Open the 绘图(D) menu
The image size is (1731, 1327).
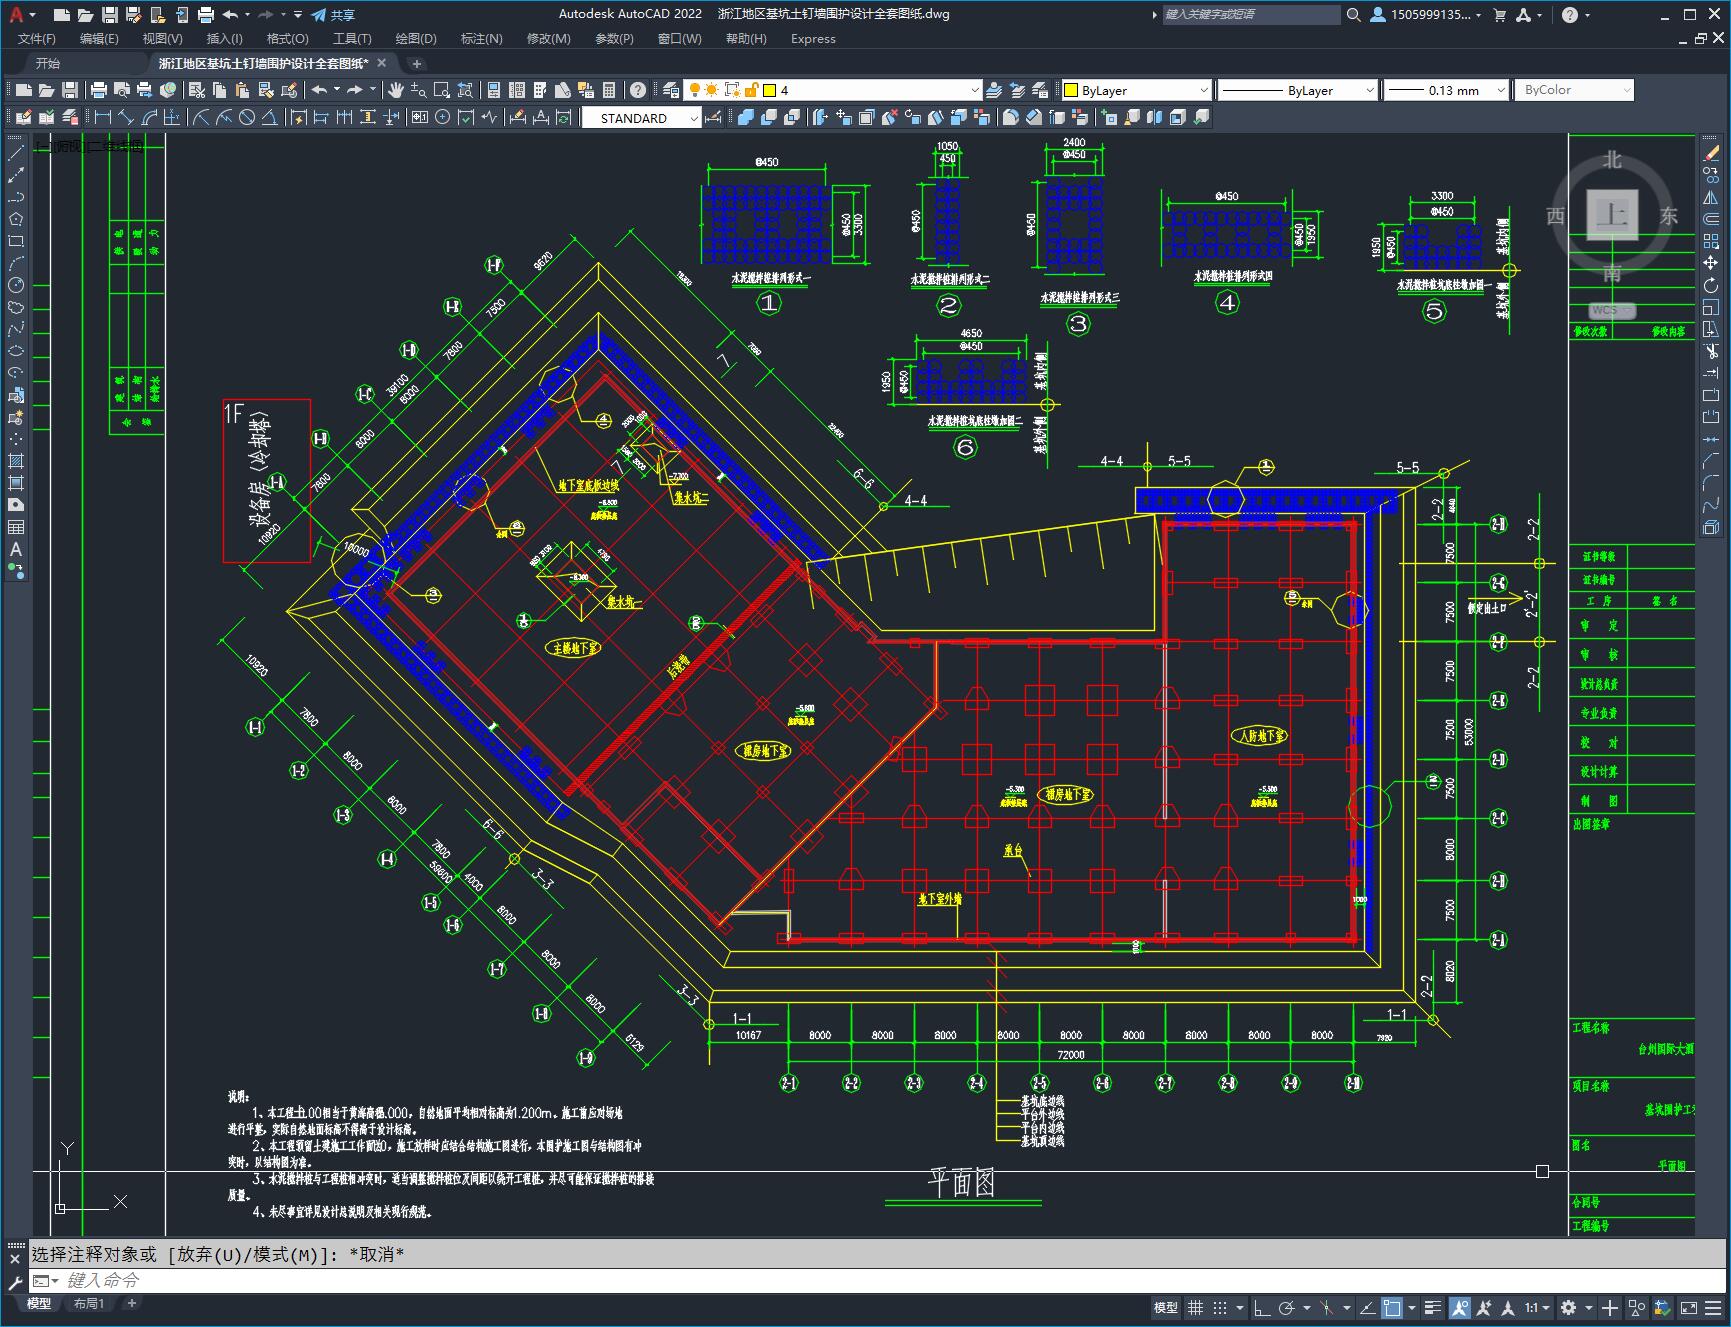(x=416, y=39)
